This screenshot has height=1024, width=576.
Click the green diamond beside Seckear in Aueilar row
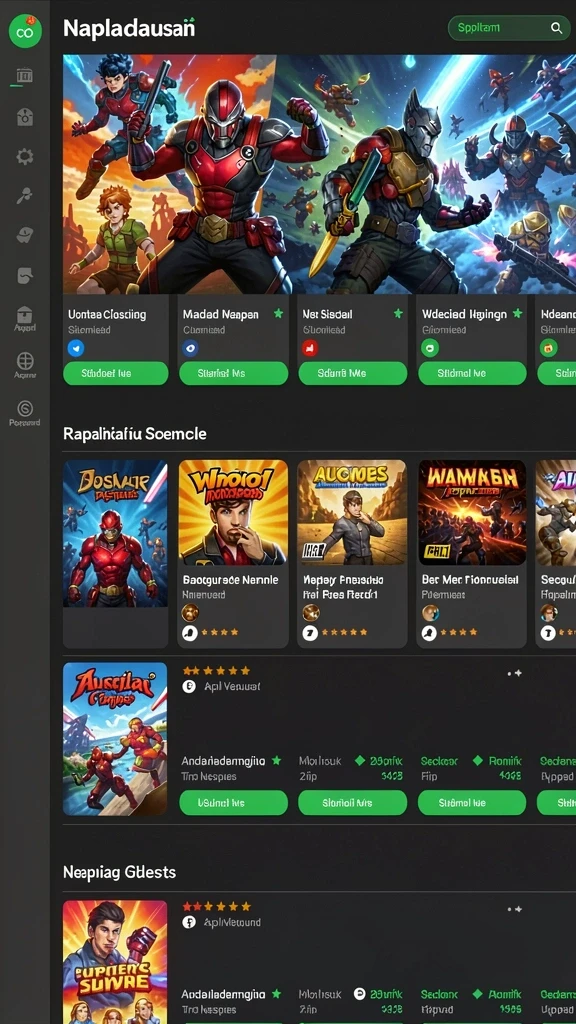pos(477,761)
